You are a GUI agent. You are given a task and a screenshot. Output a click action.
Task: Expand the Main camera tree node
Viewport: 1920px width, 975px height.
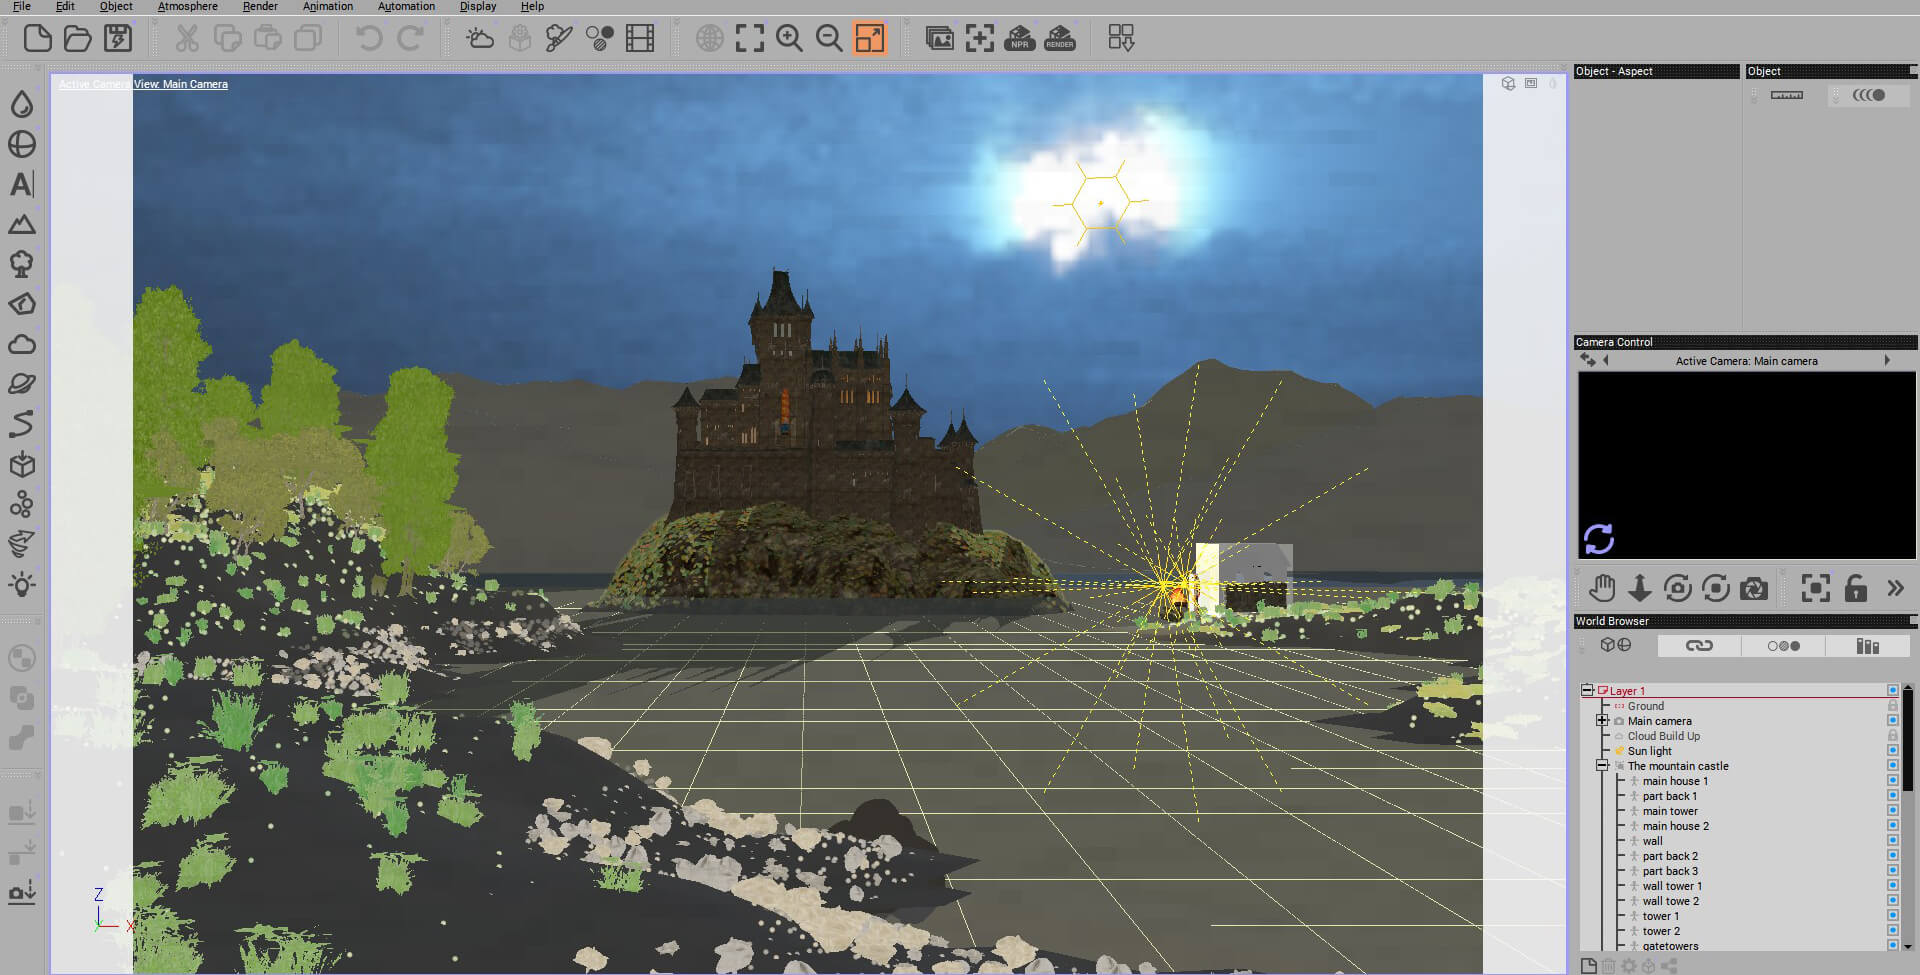click(x=1602, y=721)
